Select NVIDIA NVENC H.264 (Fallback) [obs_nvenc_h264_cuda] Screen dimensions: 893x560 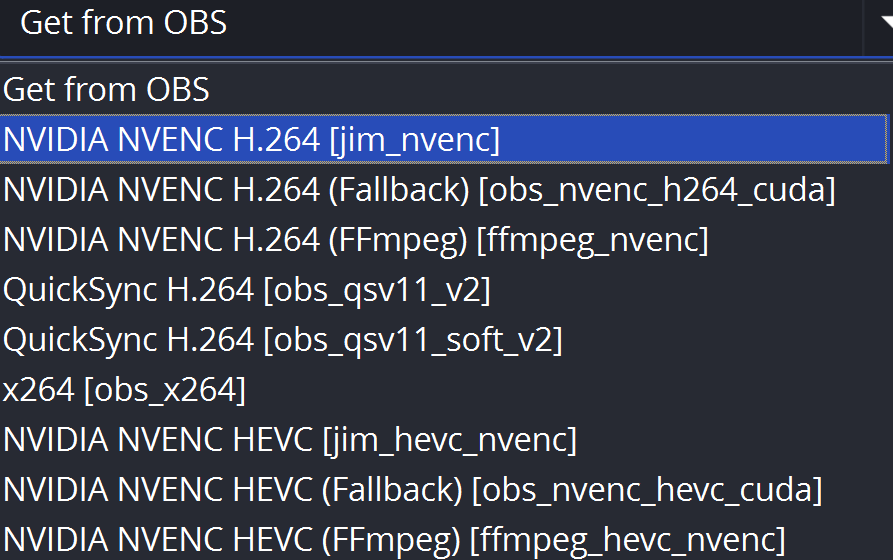click(444, 189)
